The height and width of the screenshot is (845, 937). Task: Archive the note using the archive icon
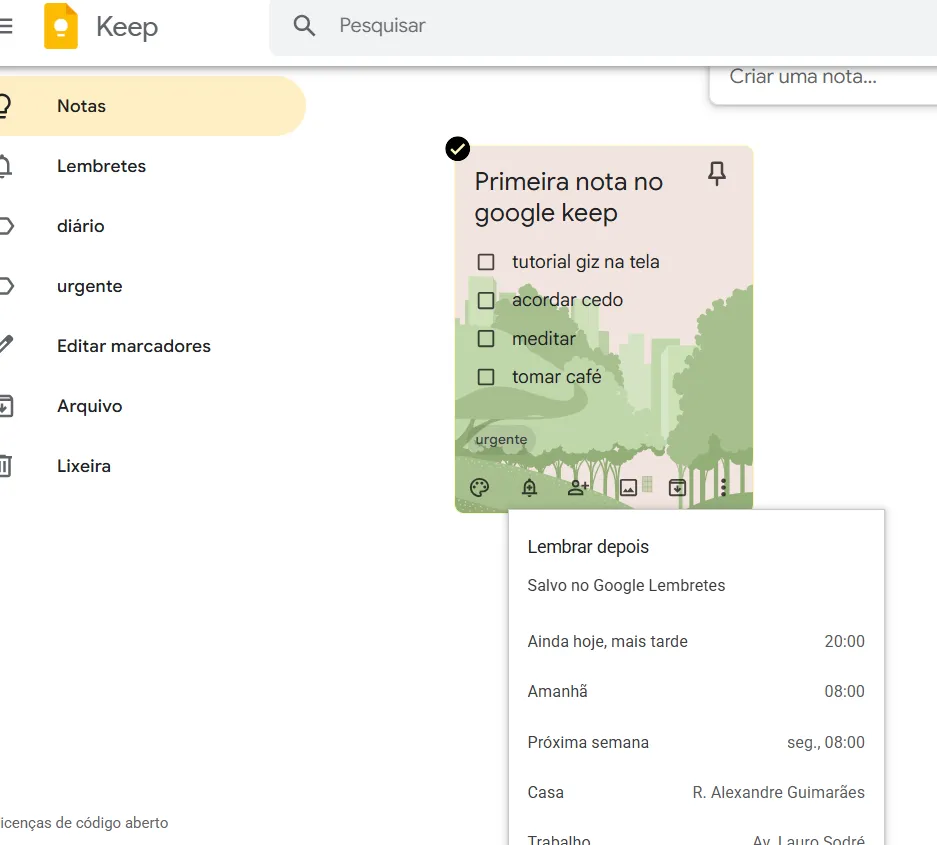(x=677, y=488)
